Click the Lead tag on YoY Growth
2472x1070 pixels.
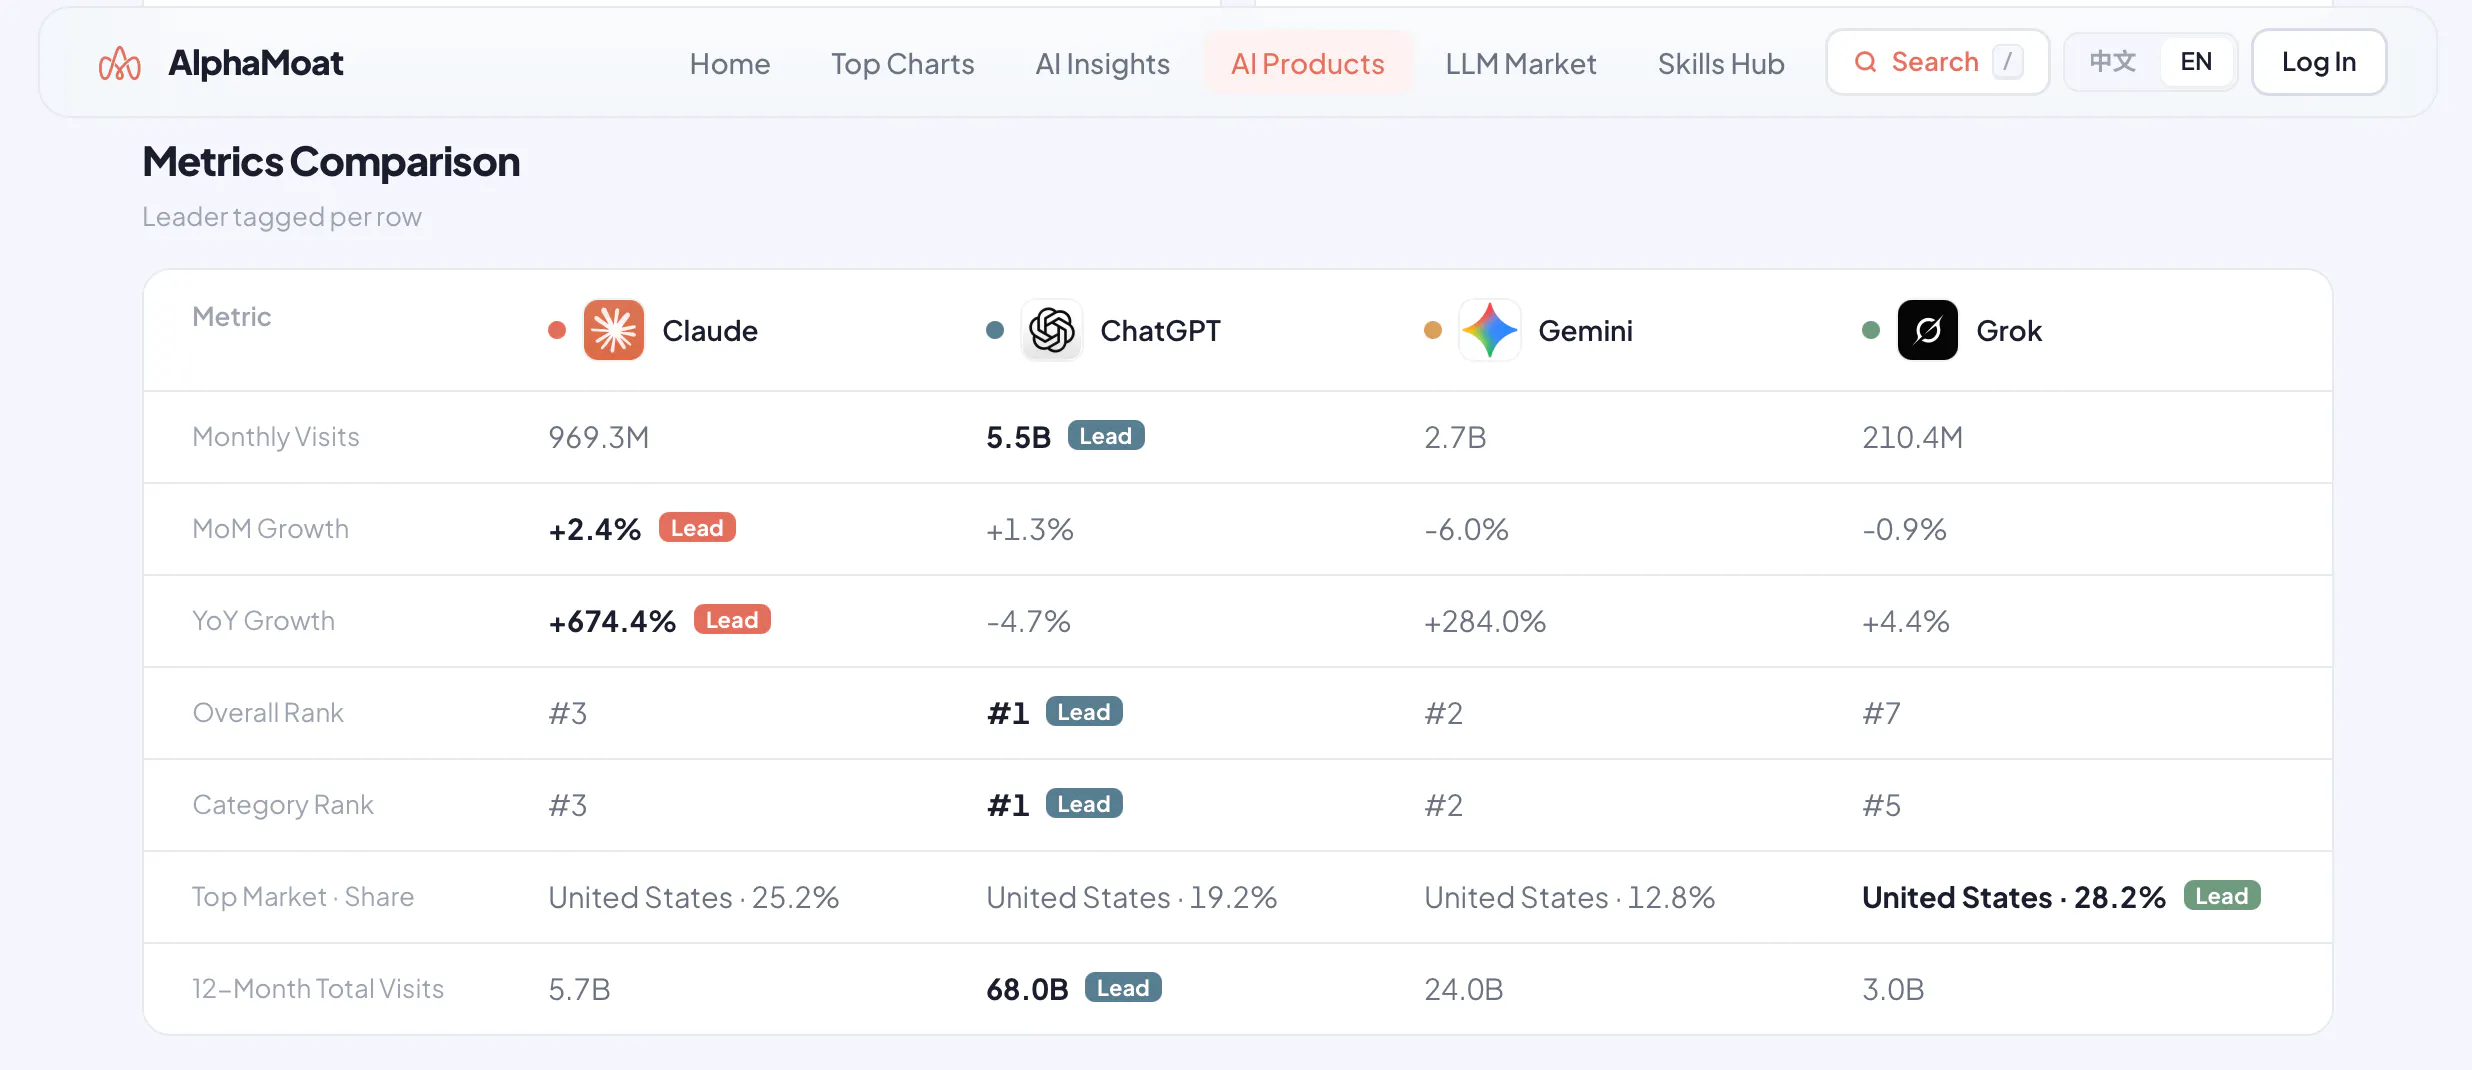click(732, 620)
